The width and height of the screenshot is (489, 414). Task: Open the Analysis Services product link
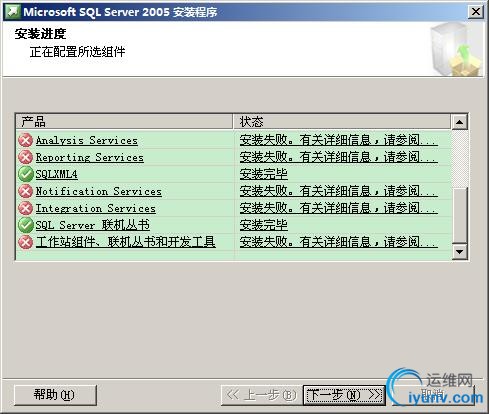click(x=87, y=140)
